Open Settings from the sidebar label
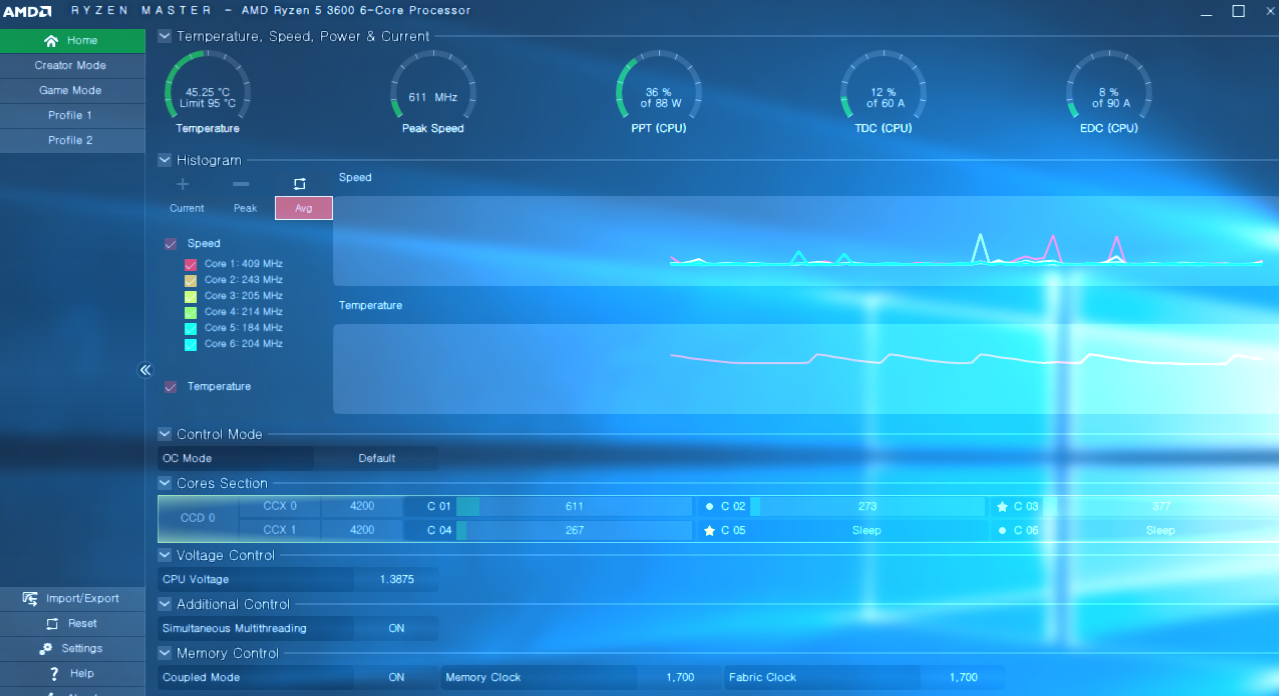Viewport: 1279px width, 696px height. [x=82, y=649]
